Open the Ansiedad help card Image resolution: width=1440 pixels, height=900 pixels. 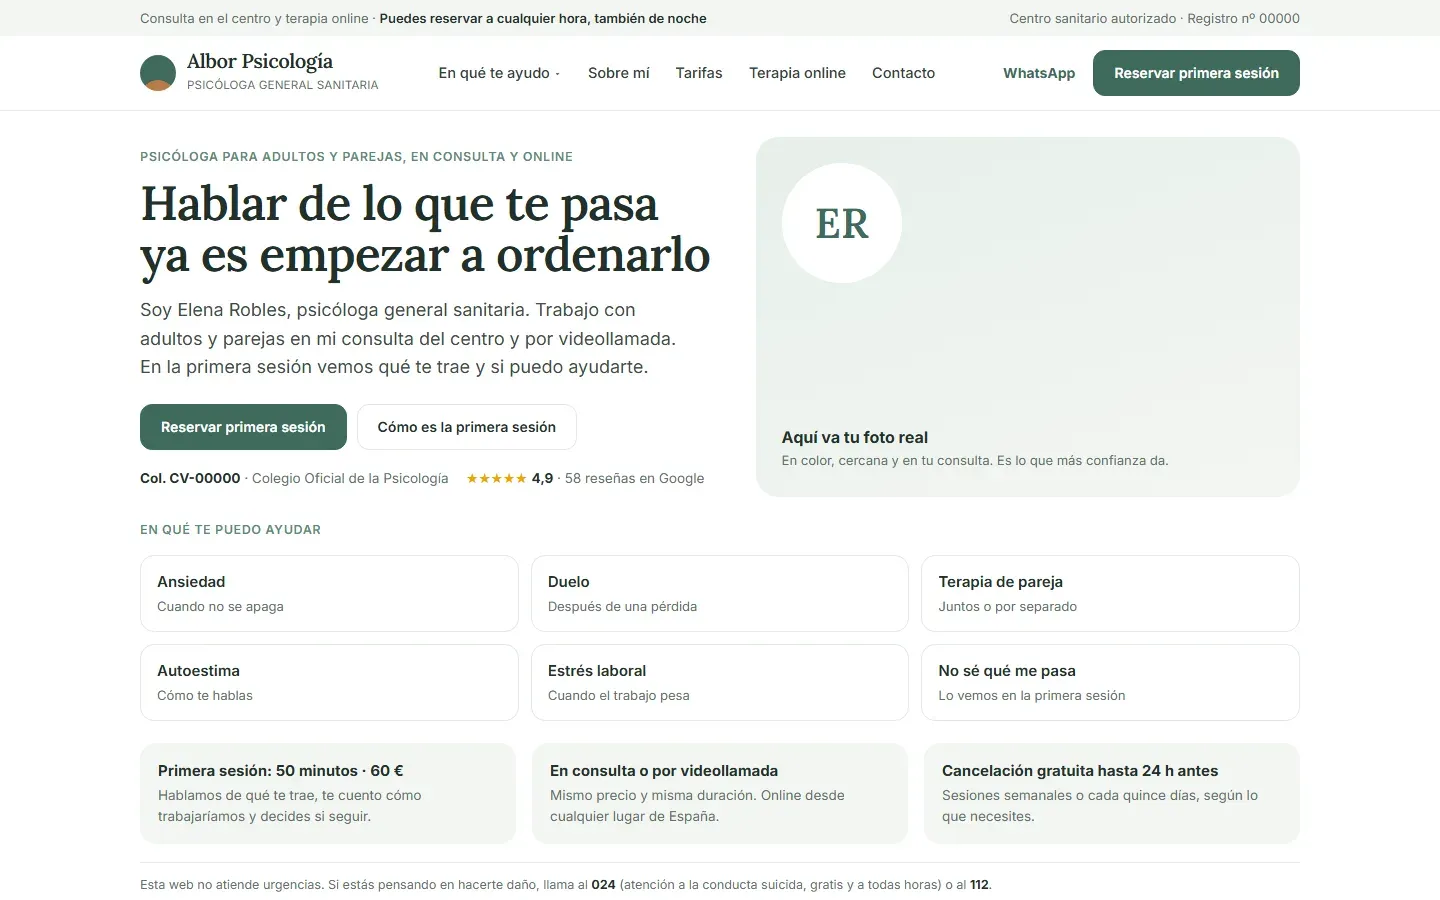click(329, 593)
